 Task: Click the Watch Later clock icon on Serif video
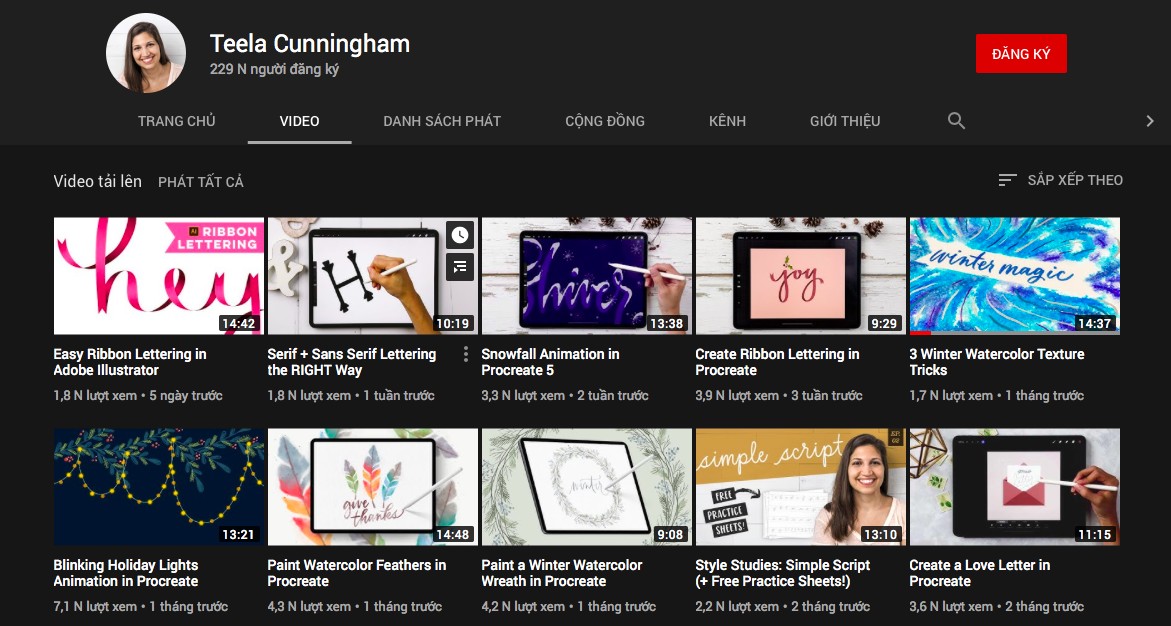click(460, 235)
